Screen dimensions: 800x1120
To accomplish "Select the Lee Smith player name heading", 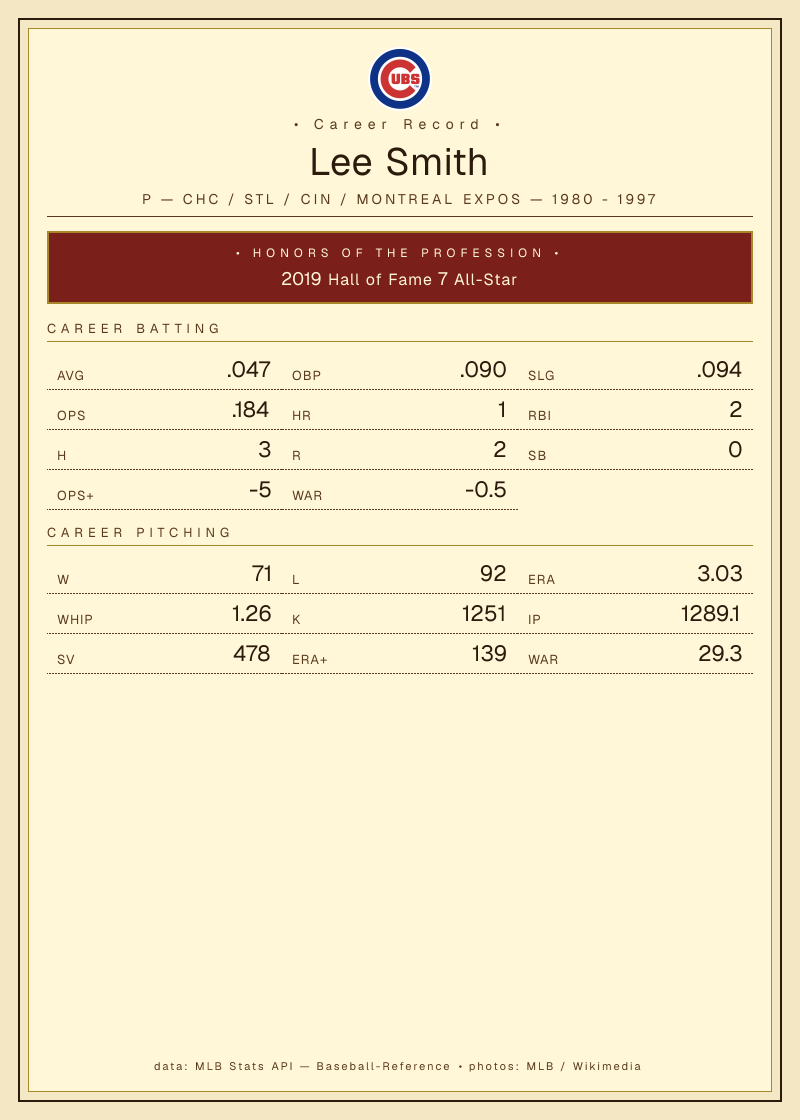I will [399, 162].
